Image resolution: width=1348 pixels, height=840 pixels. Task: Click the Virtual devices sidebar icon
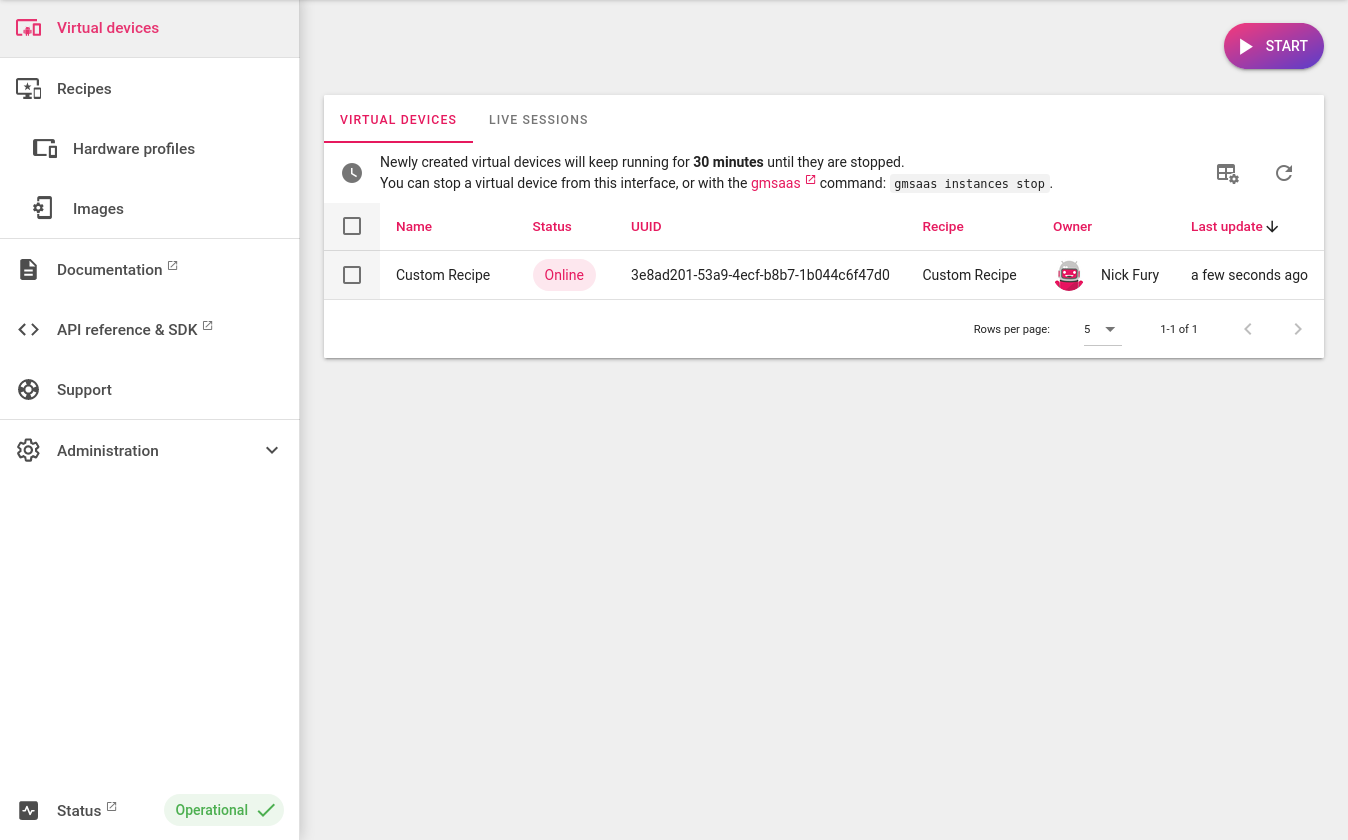tap(29, 28)
